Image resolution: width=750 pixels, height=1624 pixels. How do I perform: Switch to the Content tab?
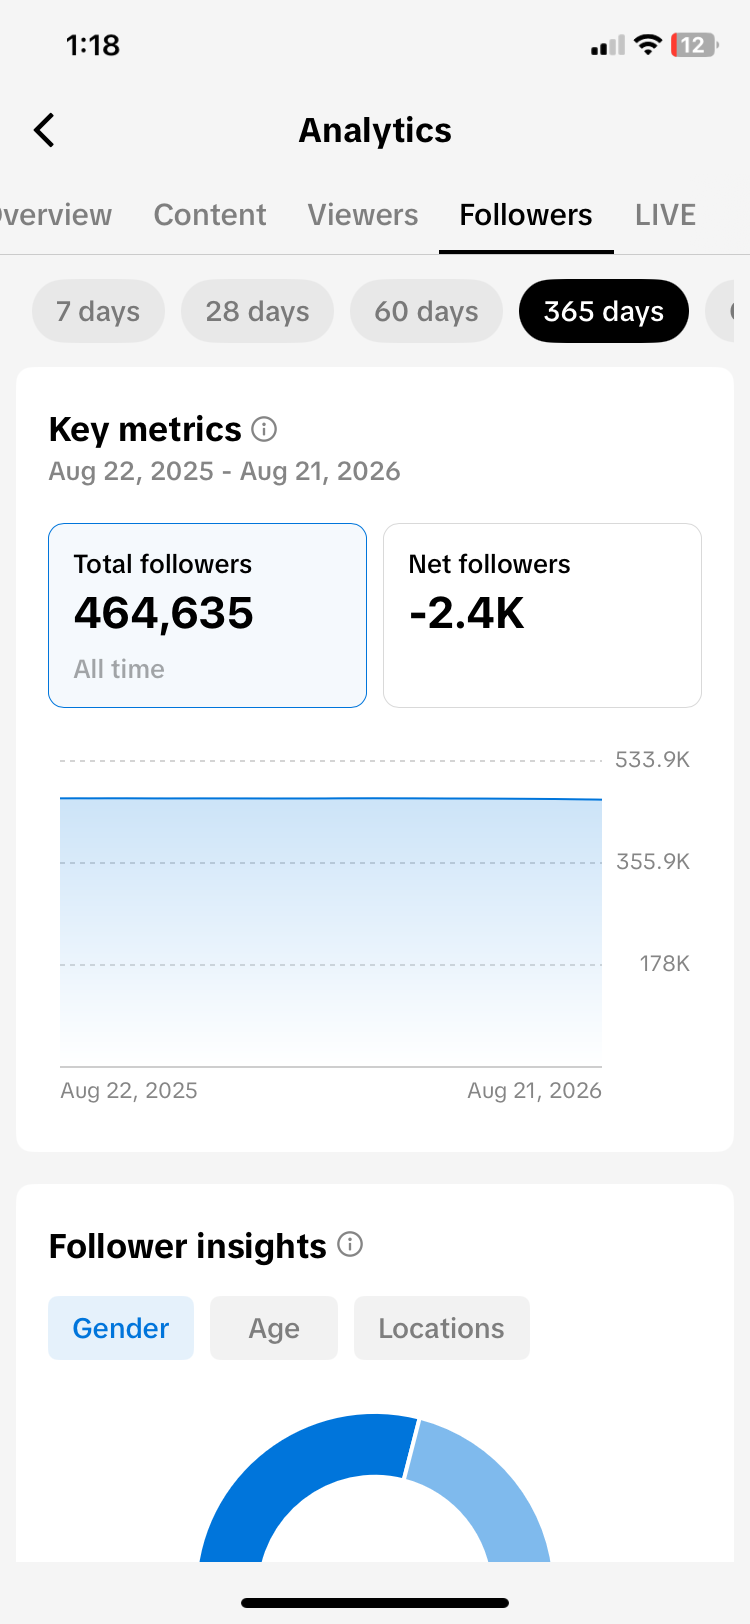(x=210, y=215)
